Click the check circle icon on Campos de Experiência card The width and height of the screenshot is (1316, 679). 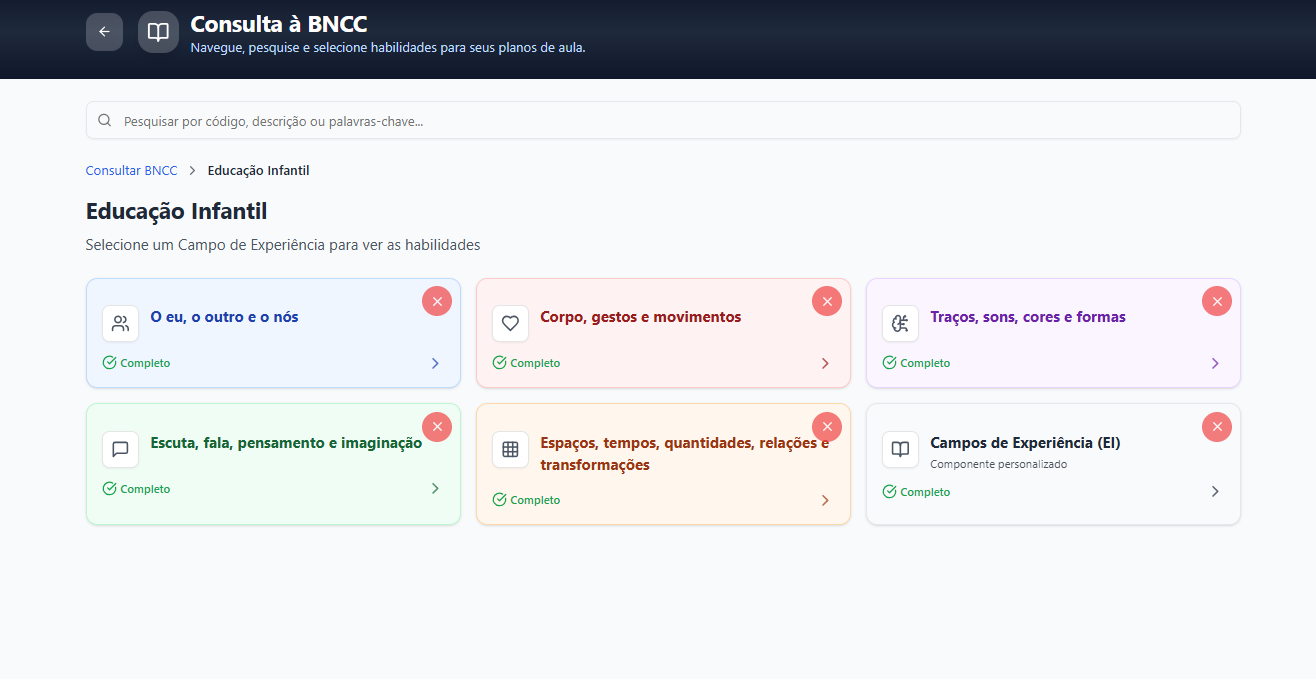coord(890,492)
